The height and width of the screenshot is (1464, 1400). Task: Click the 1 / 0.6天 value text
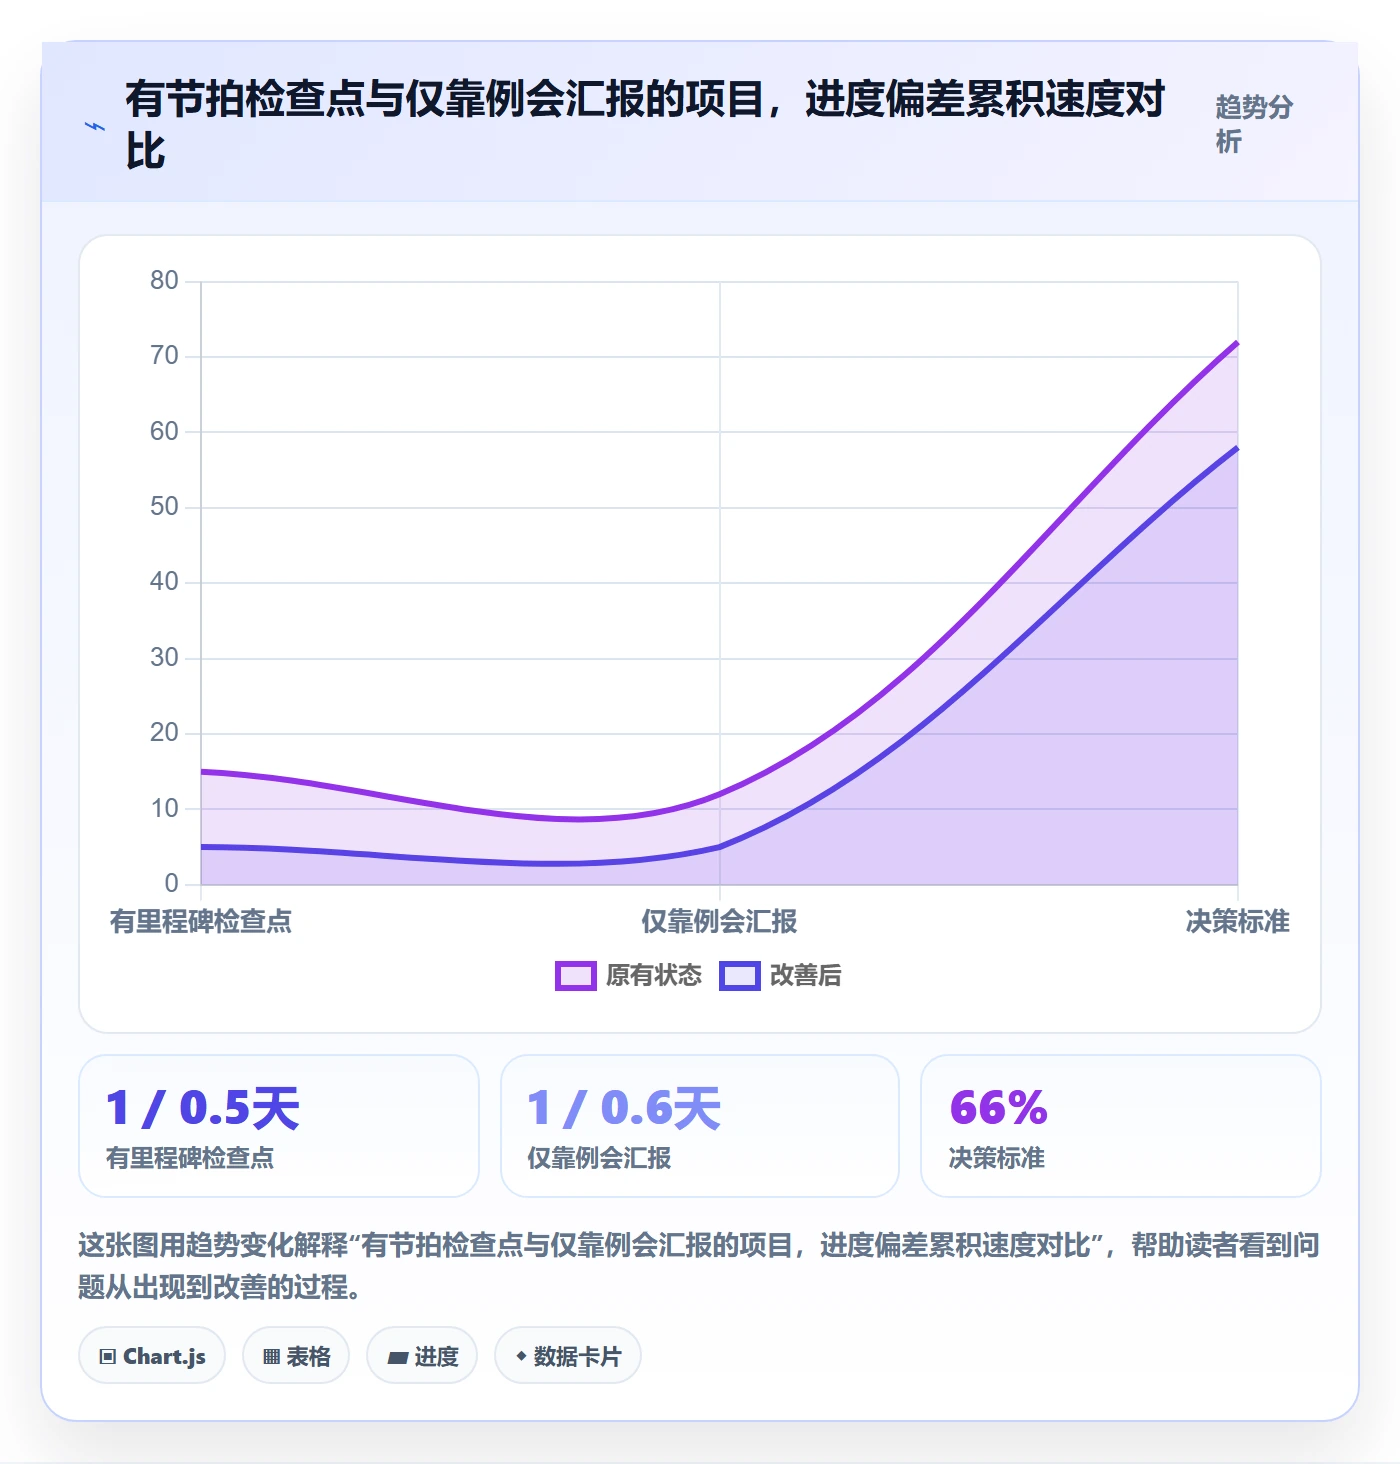624,1108
